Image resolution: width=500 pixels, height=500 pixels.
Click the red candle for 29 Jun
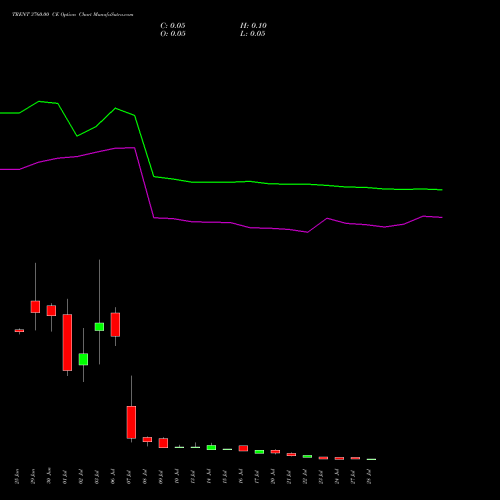(35, 307)
